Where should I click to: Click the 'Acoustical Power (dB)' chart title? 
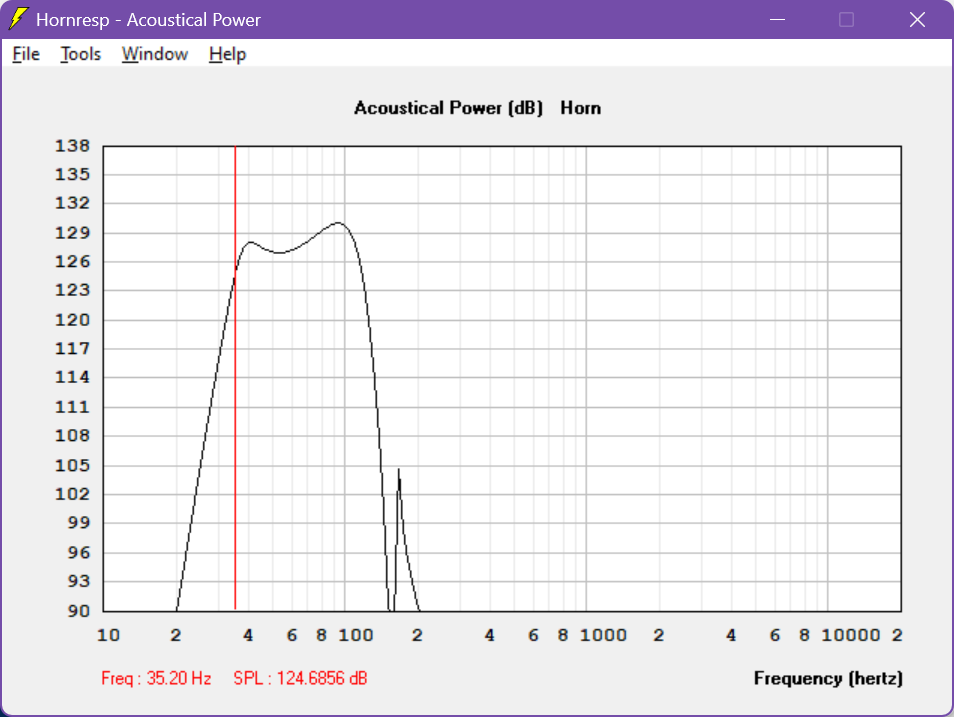pyautogui.click(x=448, y=108)
